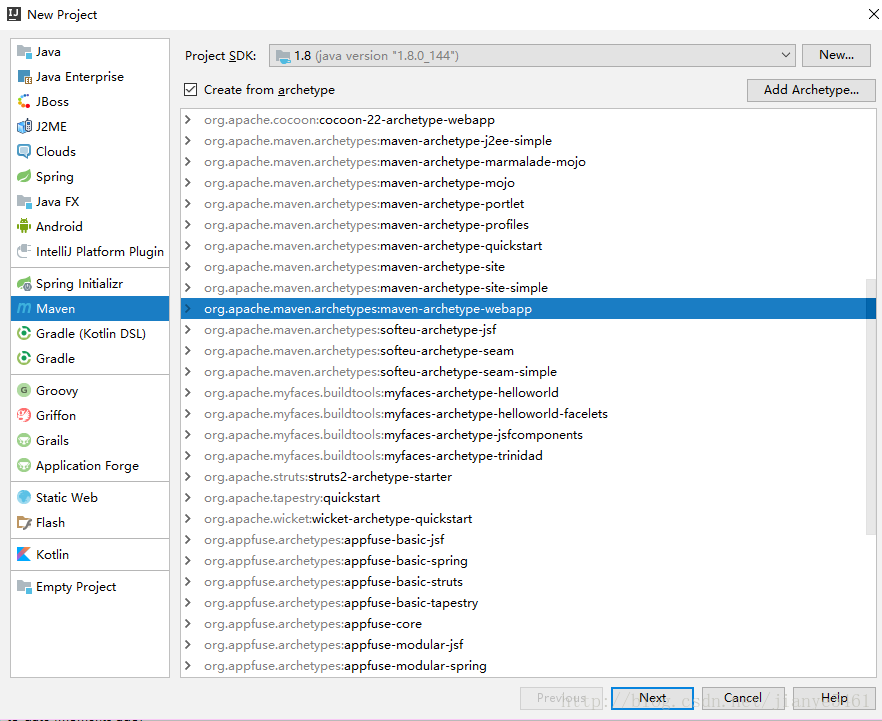Select the tapestry quickstart archetype row
This screenshot has height=721, width=882.
(528, 498)
